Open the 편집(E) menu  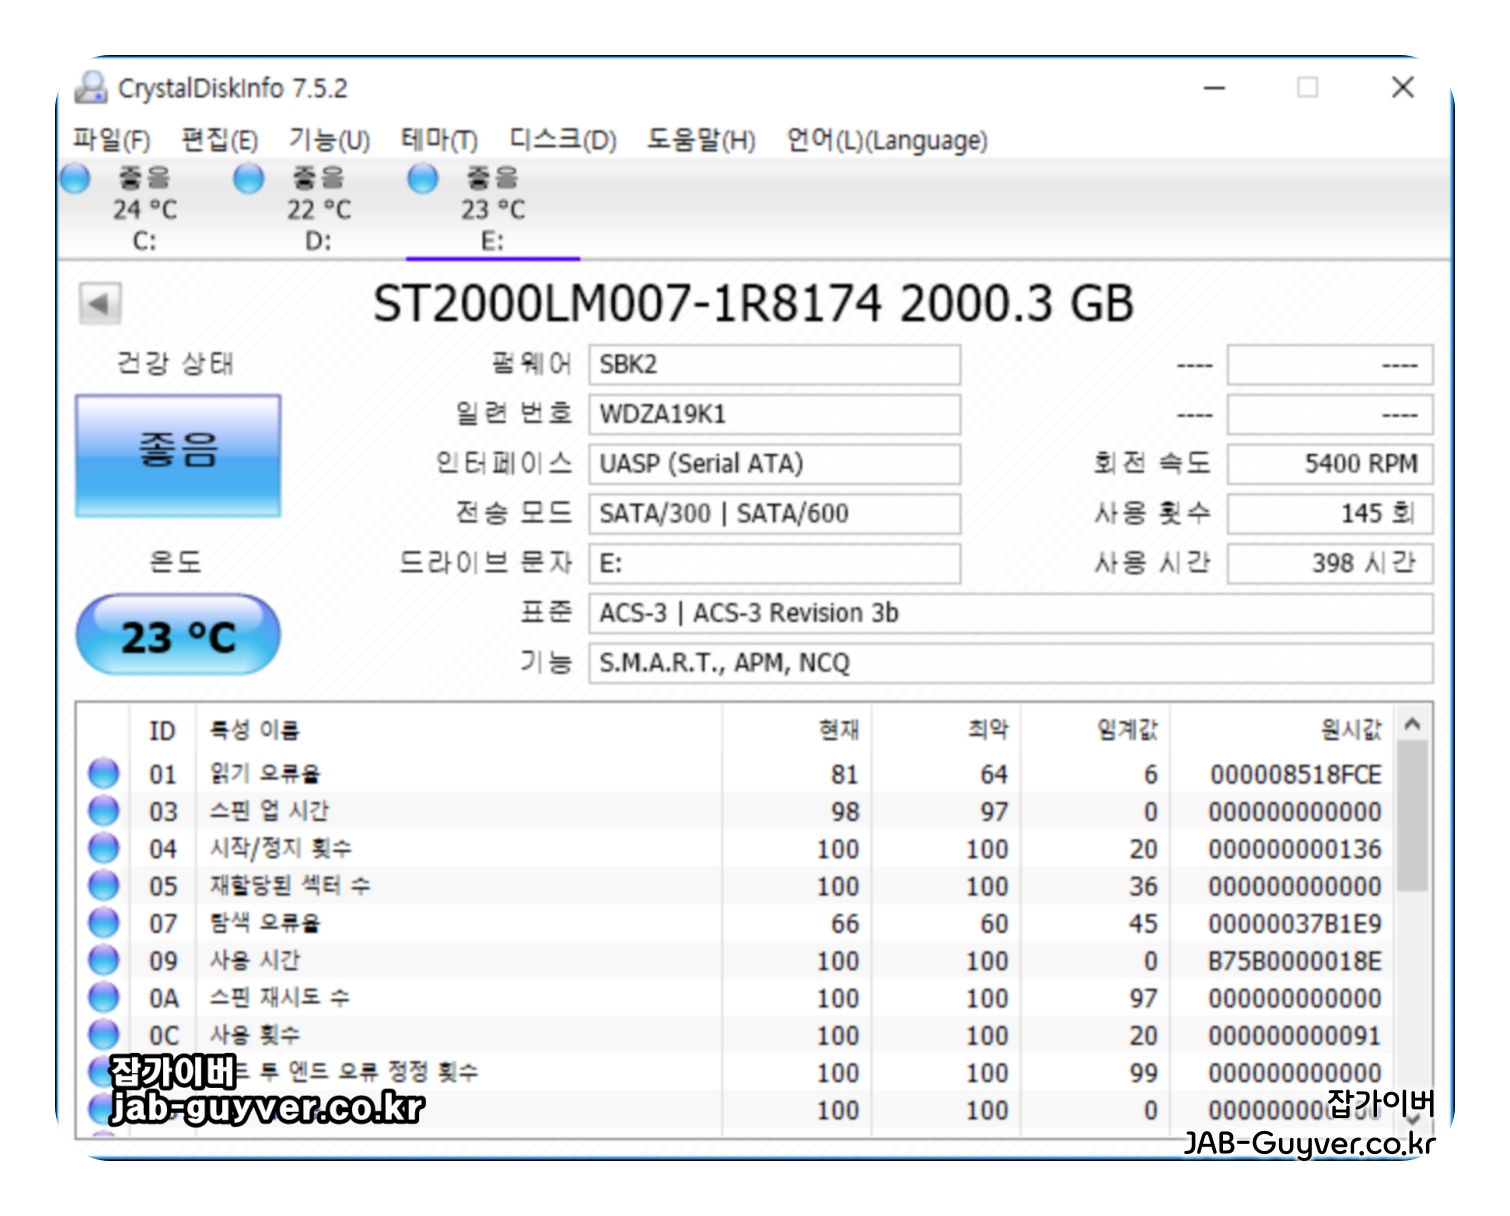pos(219,140)
